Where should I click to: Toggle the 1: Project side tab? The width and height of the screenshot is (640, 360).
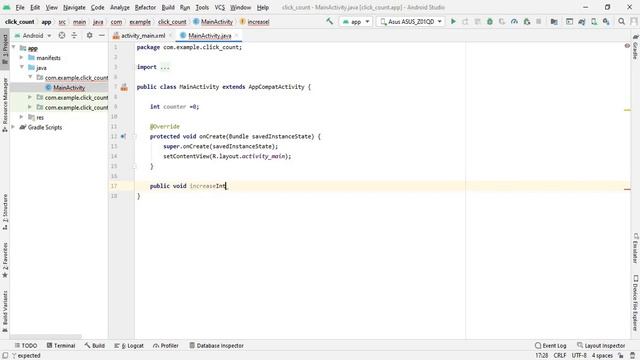coord(5,49)
